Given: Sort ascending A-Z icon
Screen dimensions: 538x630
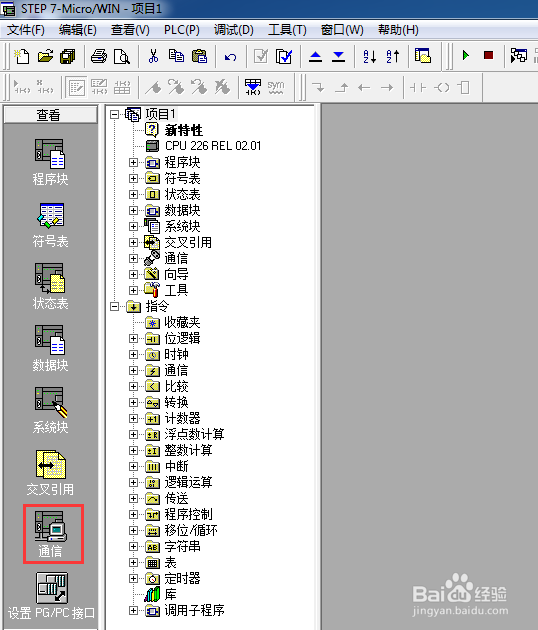Looking at the screenshot, I should coord(370,56).
